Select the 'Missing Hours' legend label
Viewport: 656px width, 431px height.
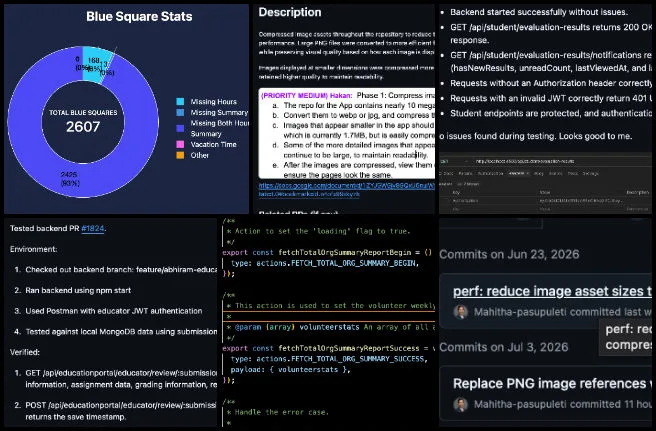point(213,102)
